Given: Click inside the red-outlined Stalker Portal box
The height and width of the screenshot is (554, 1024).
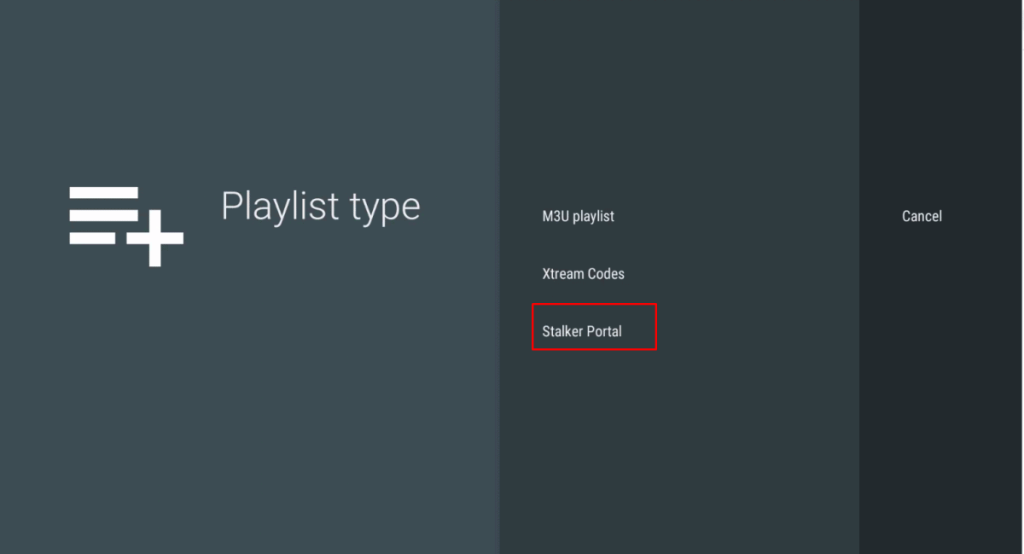Looking at the screenshot, I should tap(593, 327).
